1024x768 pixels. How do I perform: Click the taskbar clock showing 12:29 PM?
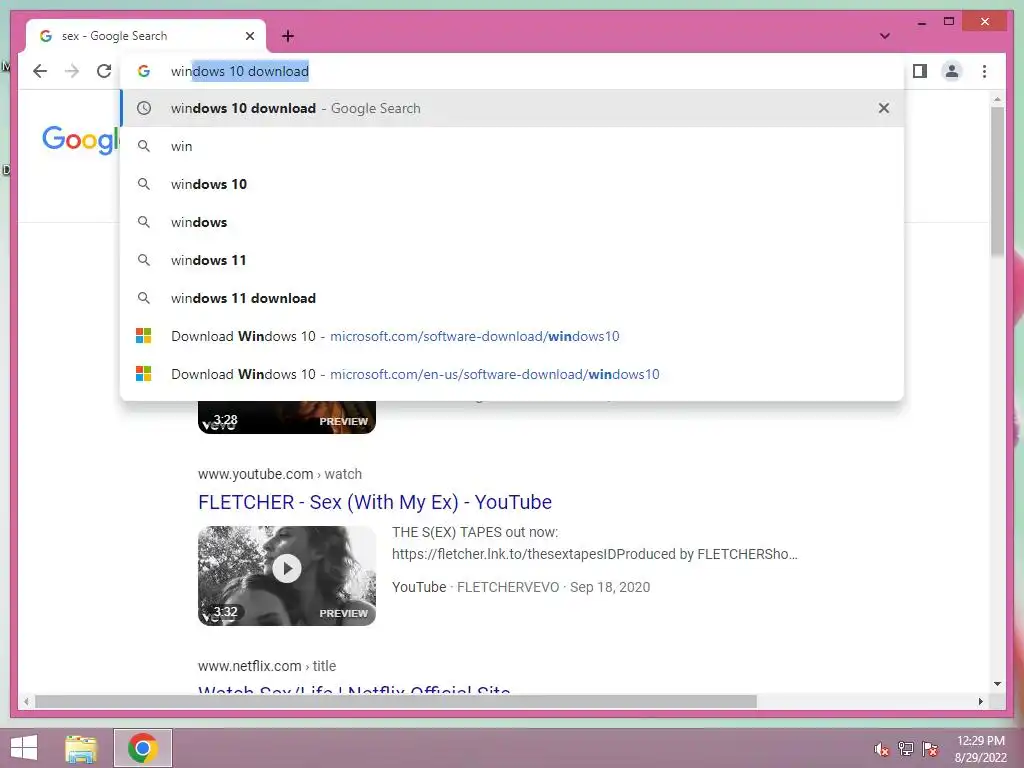[x=981, y=749]
